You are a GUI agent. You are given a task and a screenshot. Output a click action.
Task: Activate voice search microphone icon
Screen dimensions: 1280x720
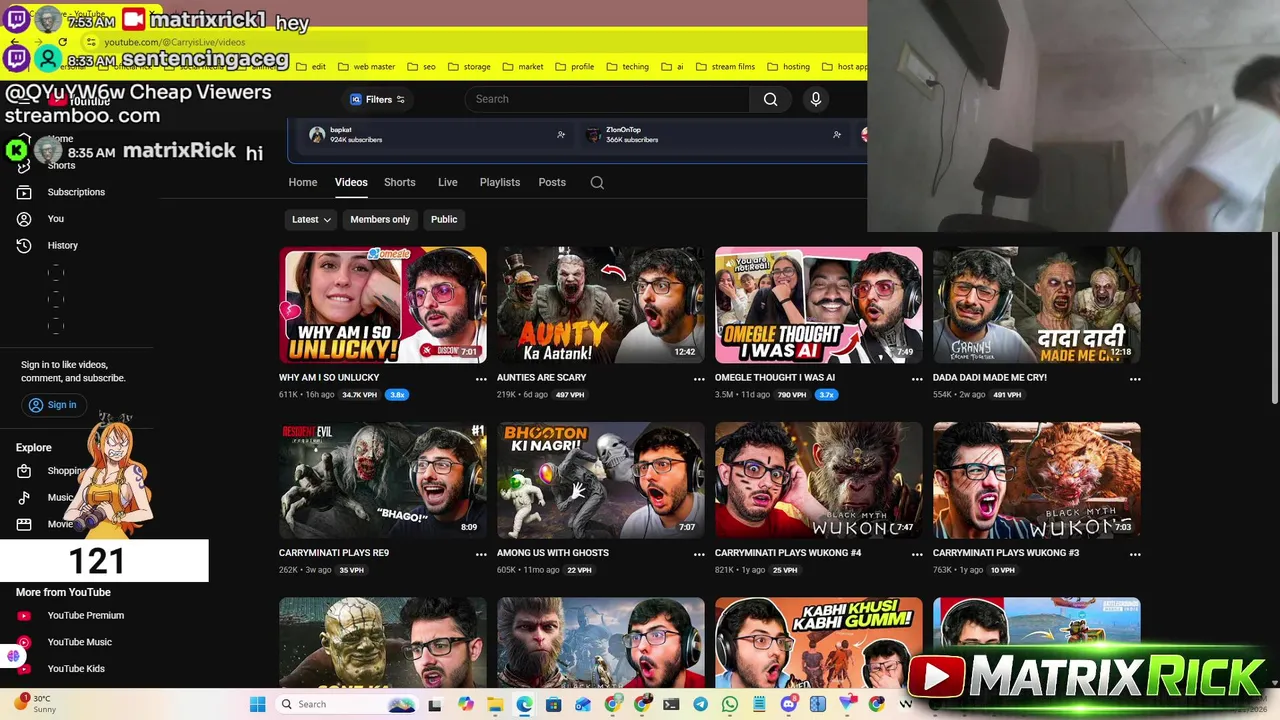[816, 99]
